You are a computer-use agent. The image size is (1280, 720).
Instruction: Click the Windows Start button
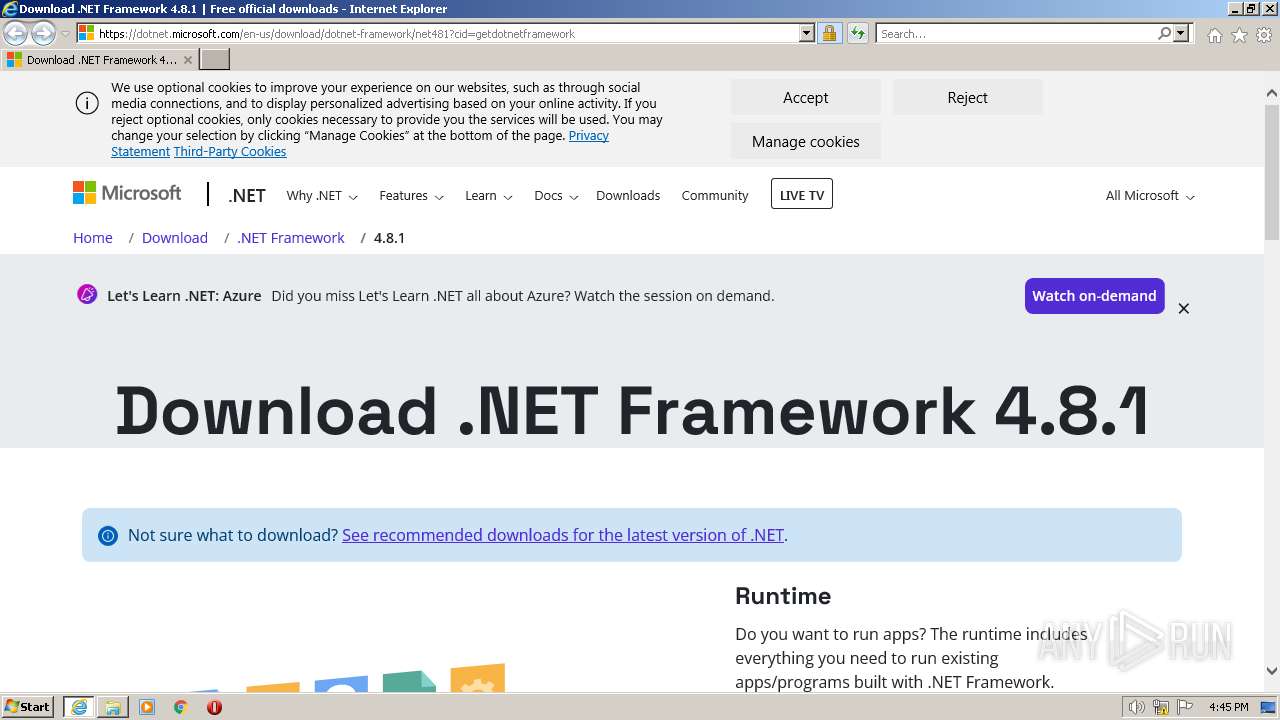(28, 707)
